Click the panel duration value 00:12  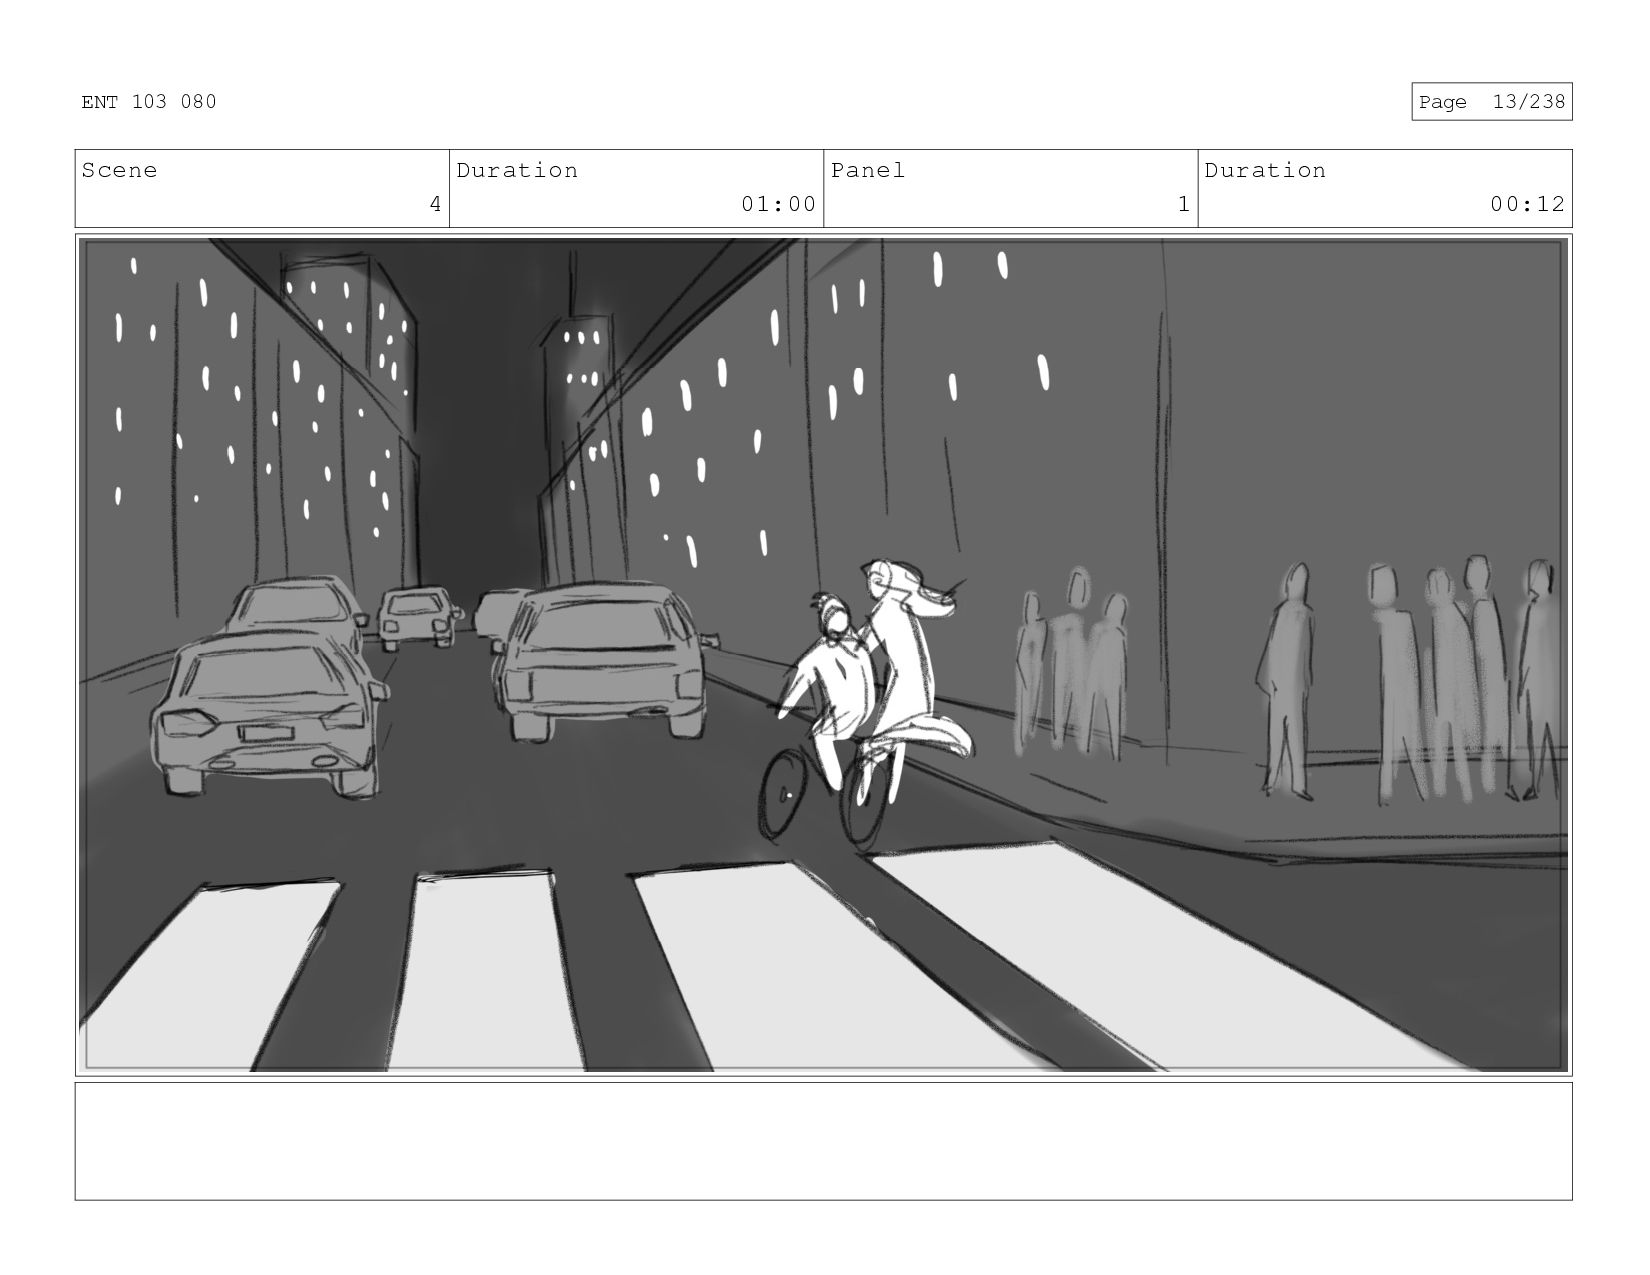[x=1527, y=205]
